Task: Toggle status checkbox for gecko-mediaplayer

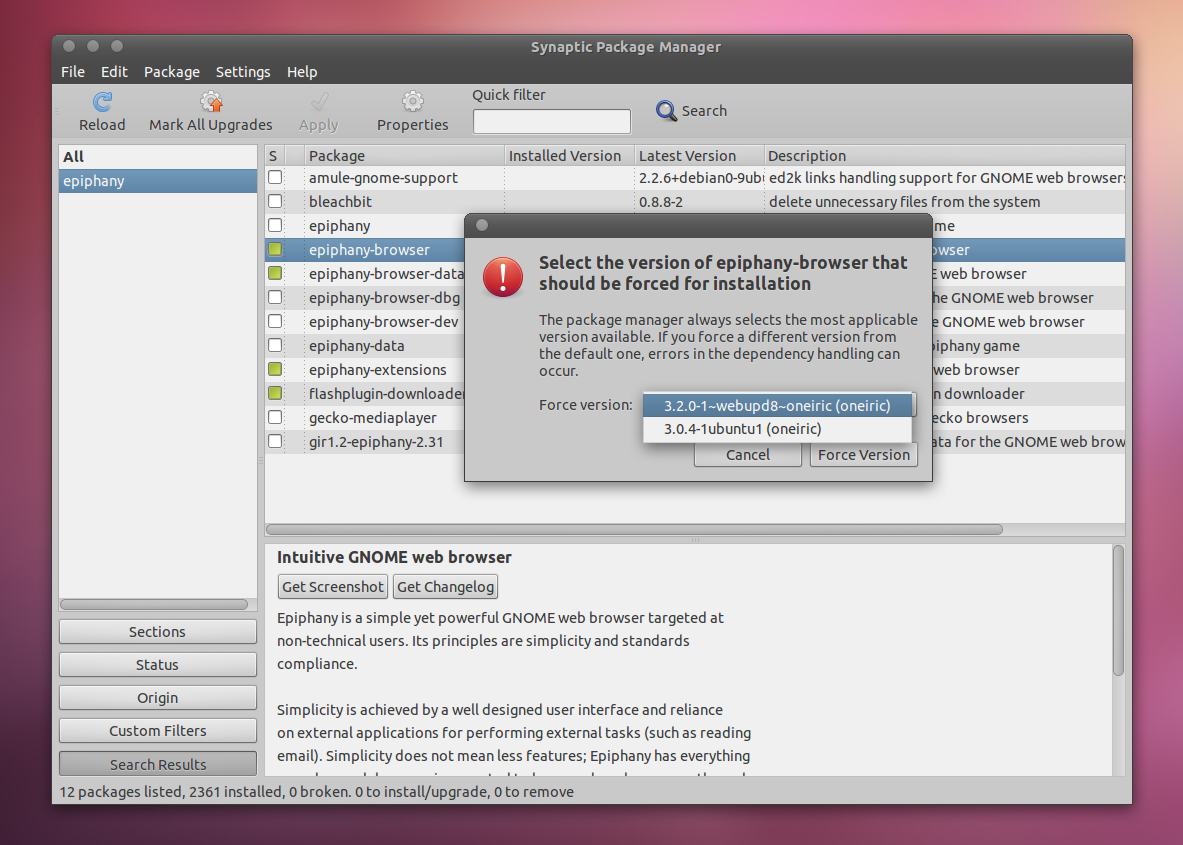Action: point(275,417)
